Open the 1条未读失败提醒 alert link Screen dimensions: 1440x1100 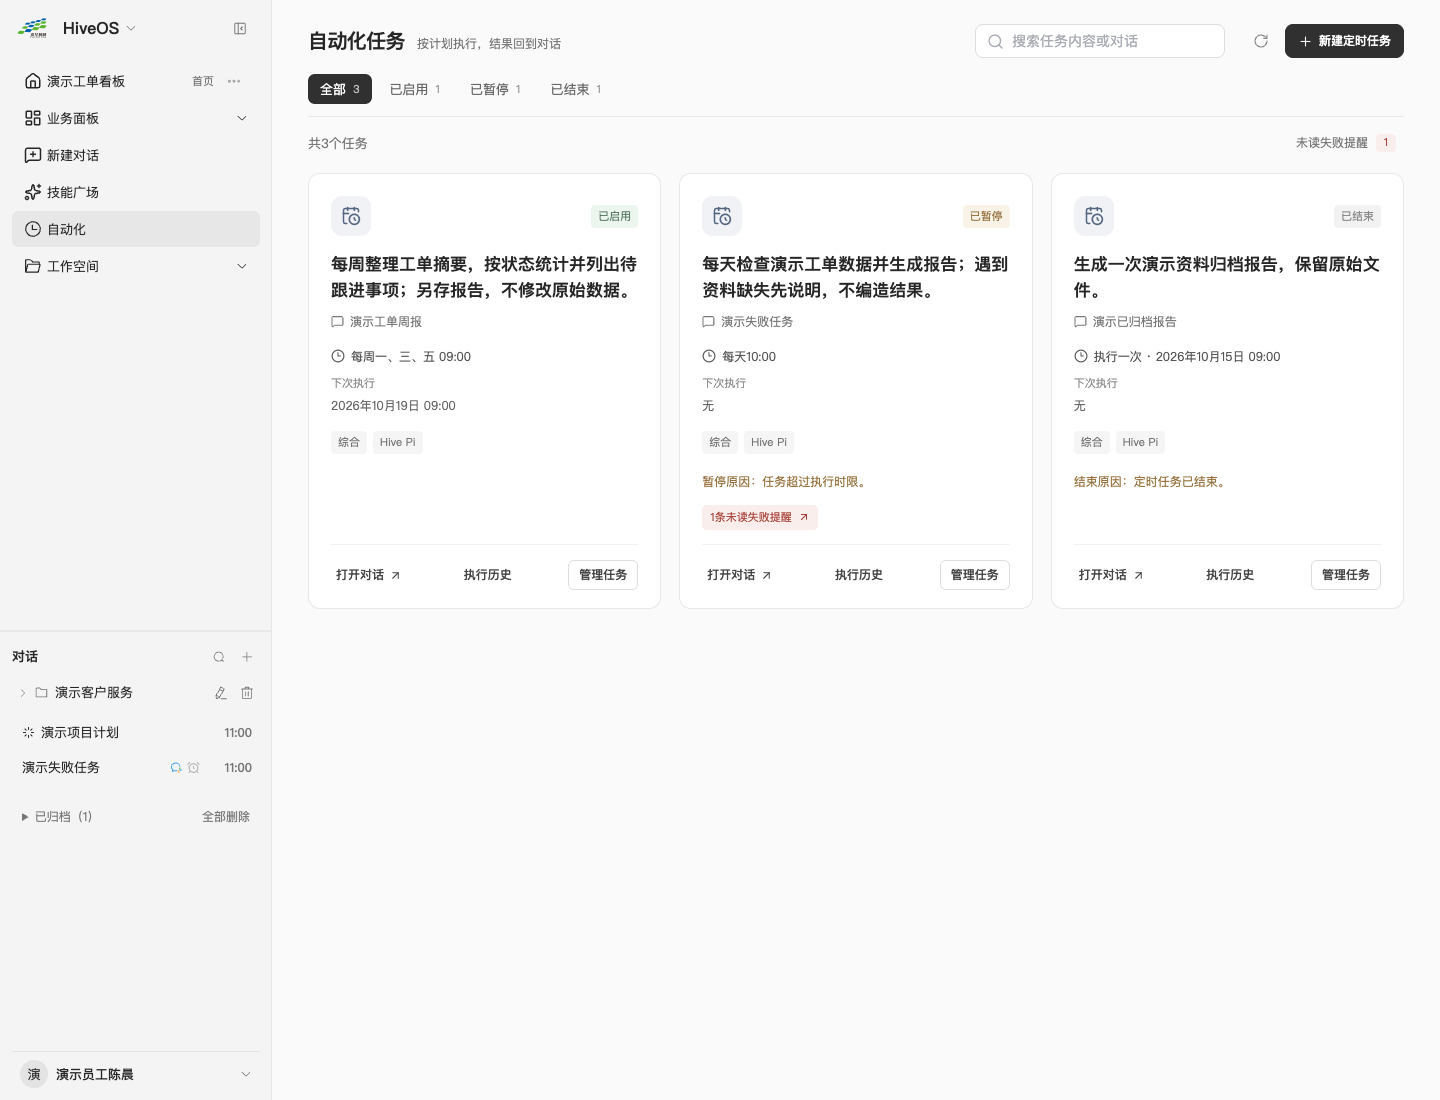pos(760,517)
